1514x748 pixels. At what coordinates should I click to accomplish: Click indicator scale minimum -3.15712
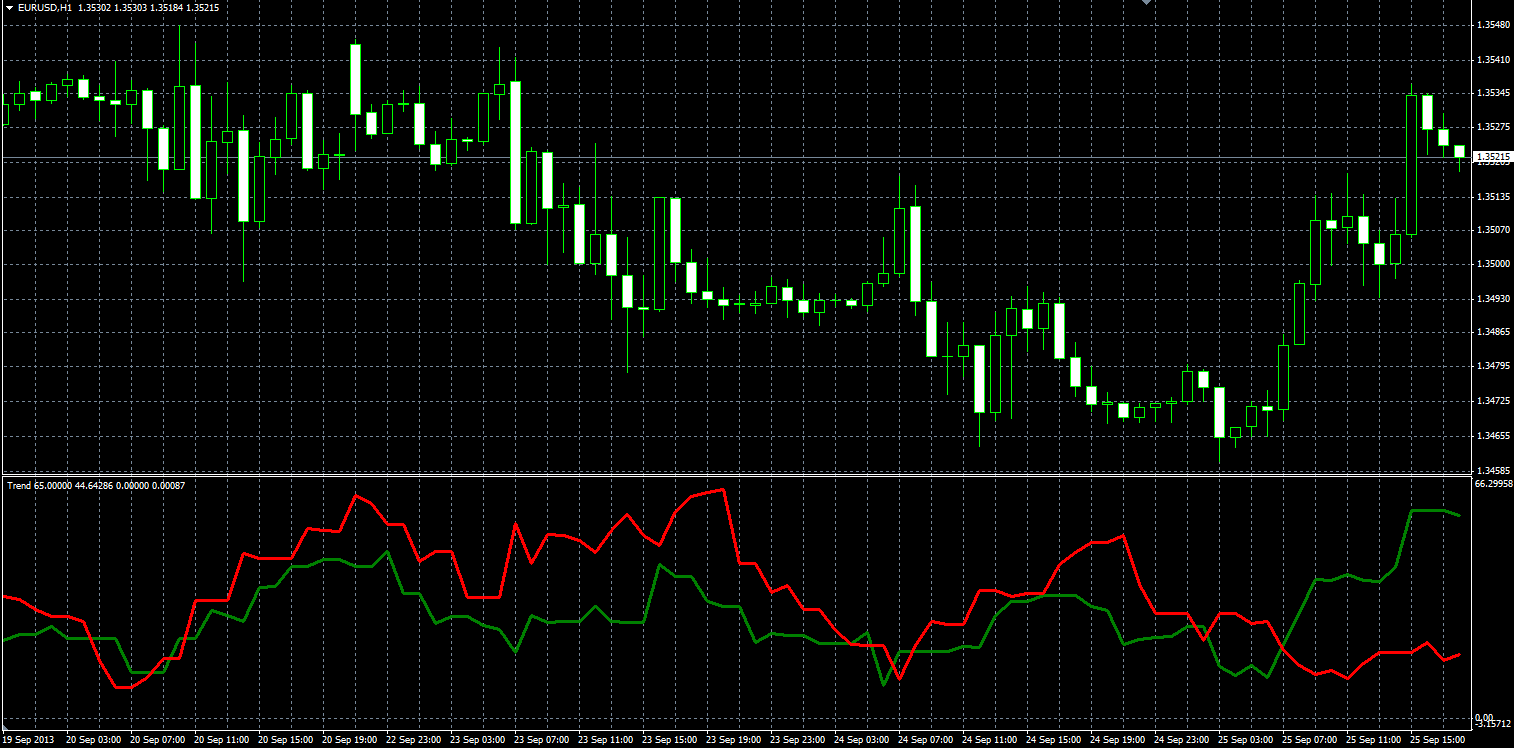(1493, 724)
